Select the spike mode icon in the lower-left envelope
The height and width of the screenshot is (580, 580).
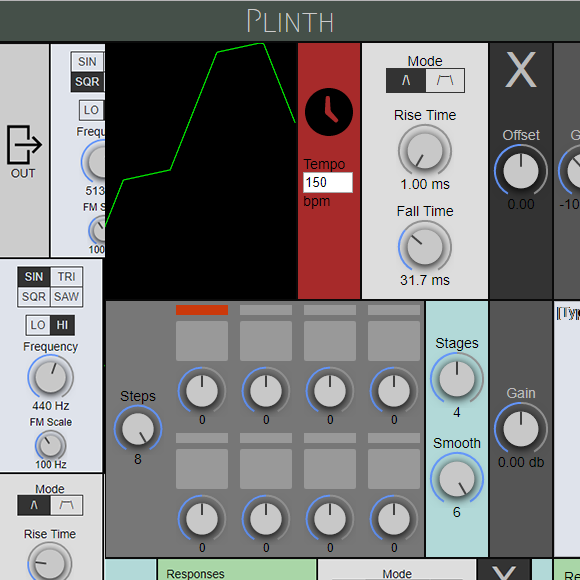34,505
